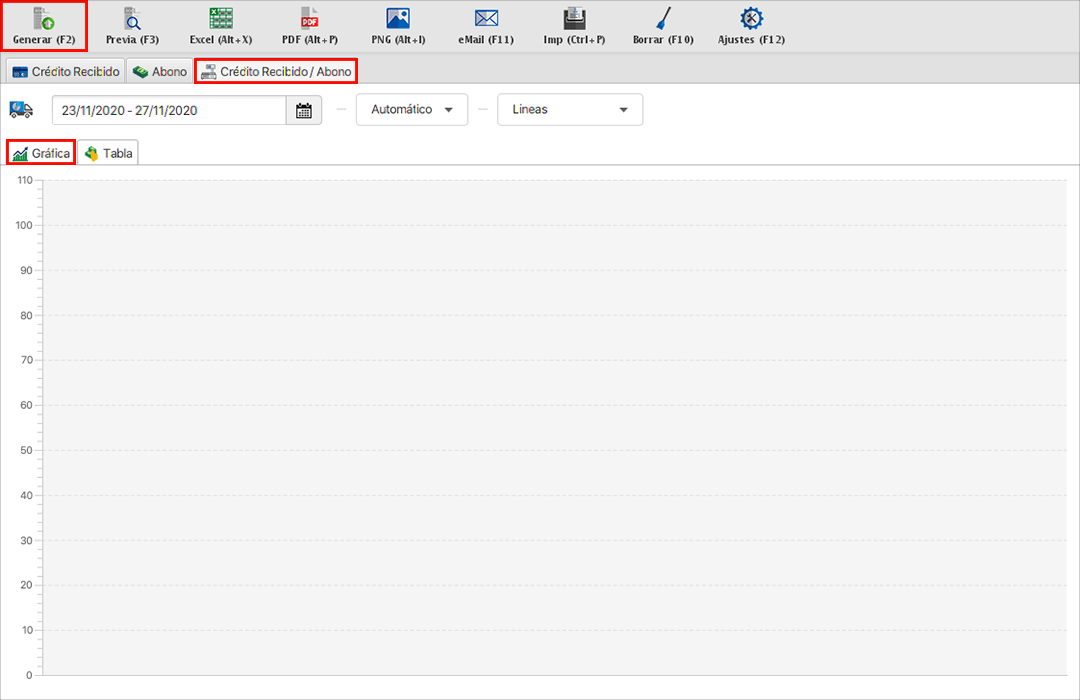Click the Generar (F2) toolbar icon

(44, 19)
